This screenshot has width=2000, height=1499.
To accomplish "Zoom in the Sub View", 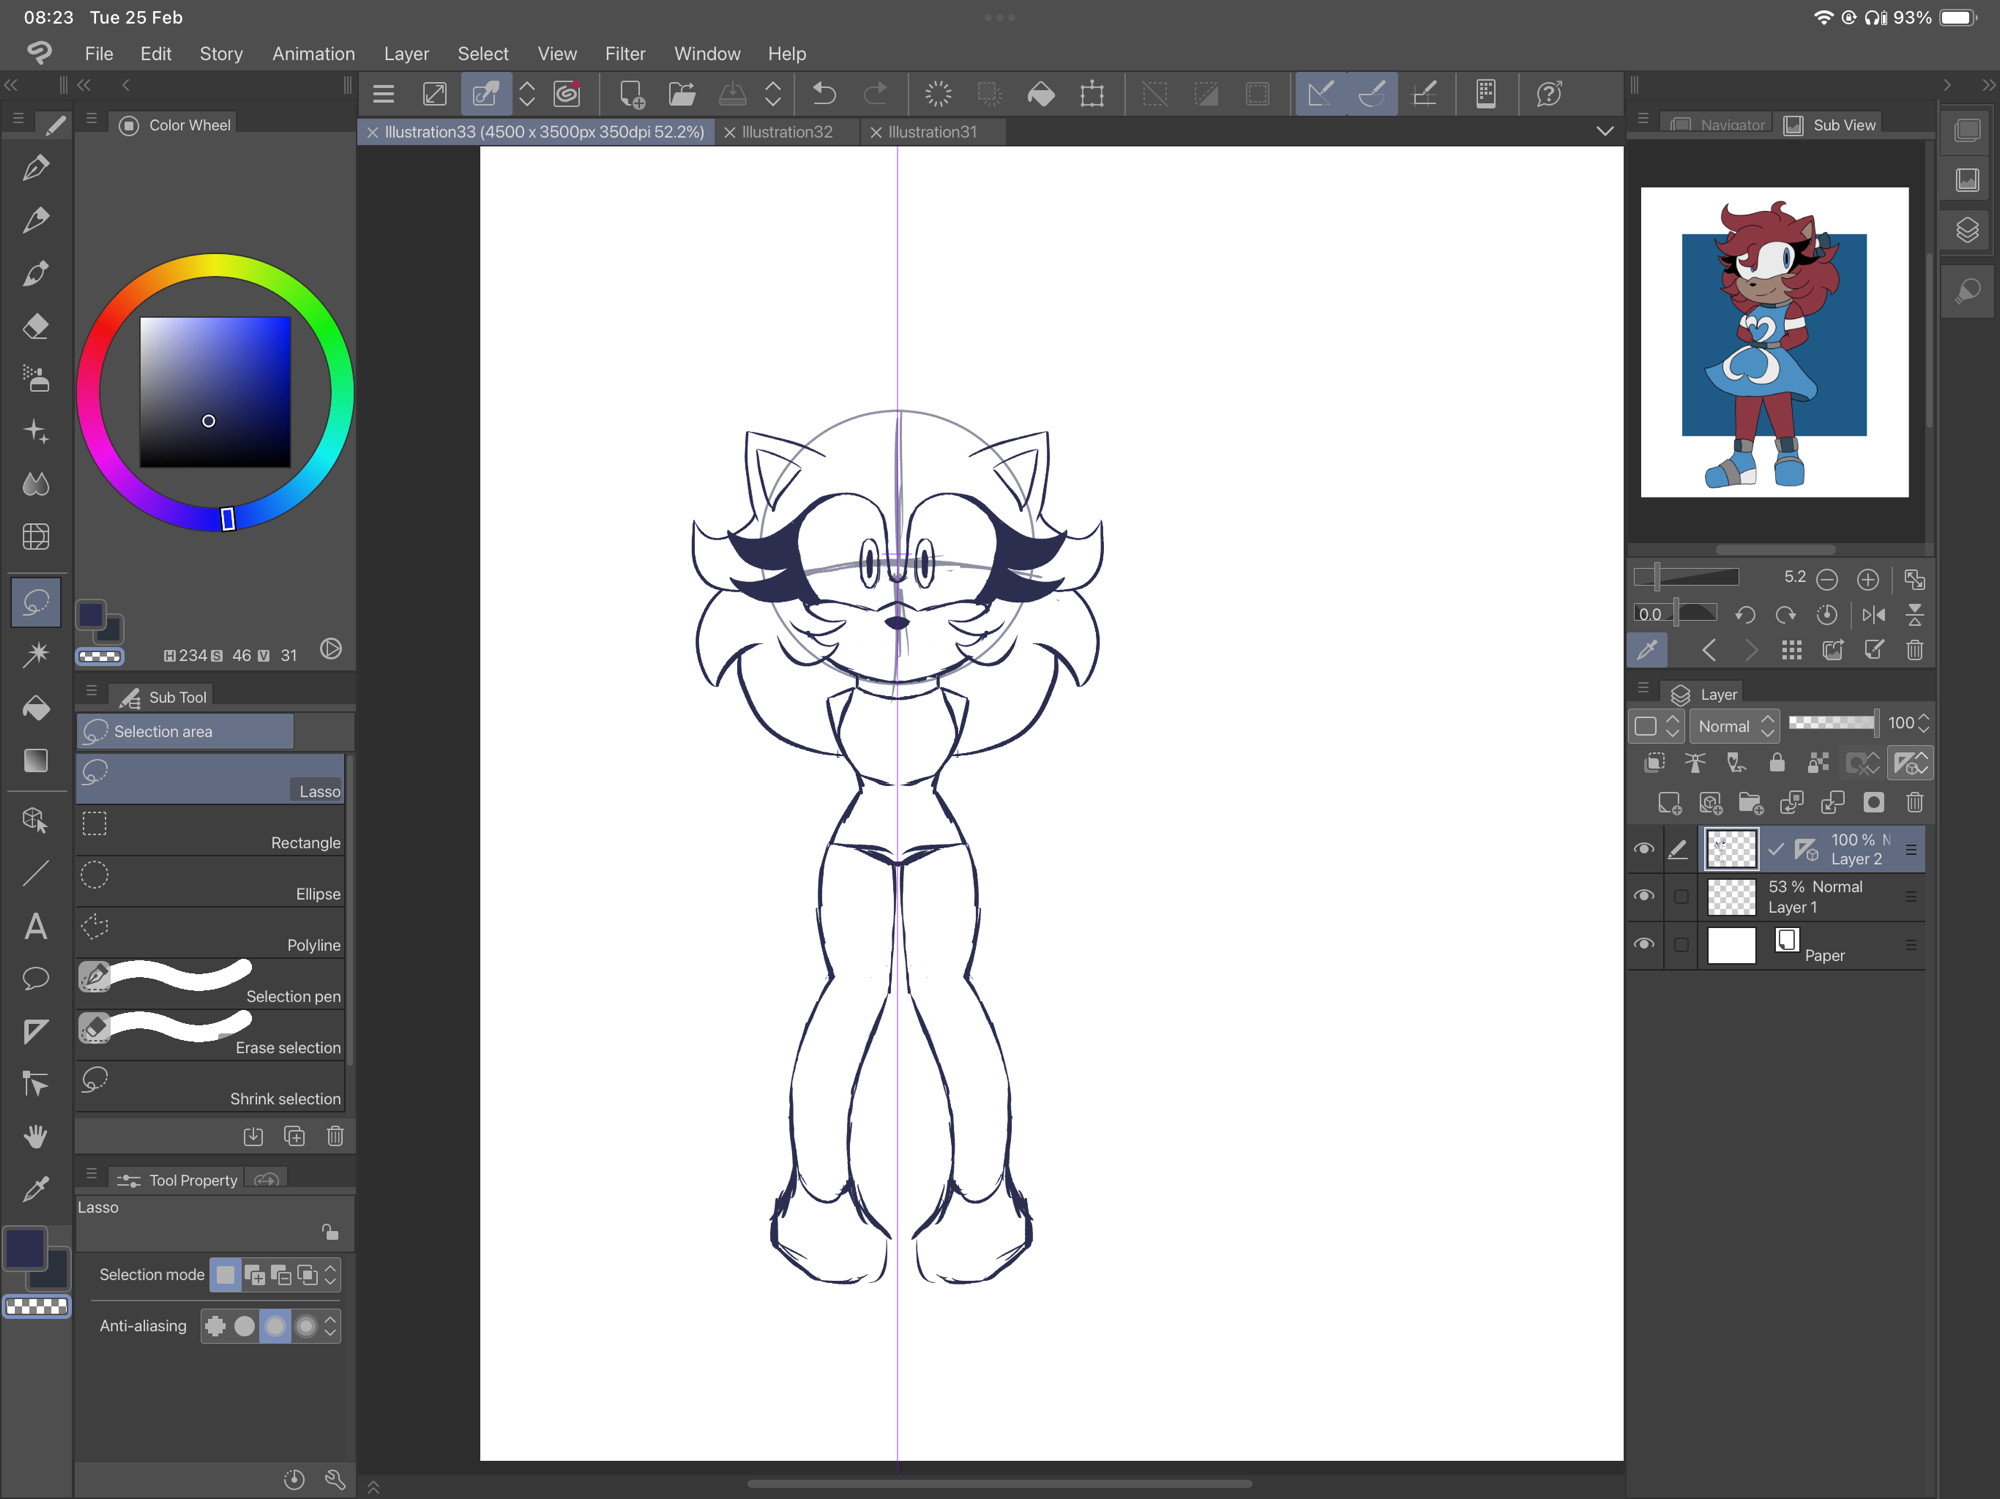I will pos(1867,579).
